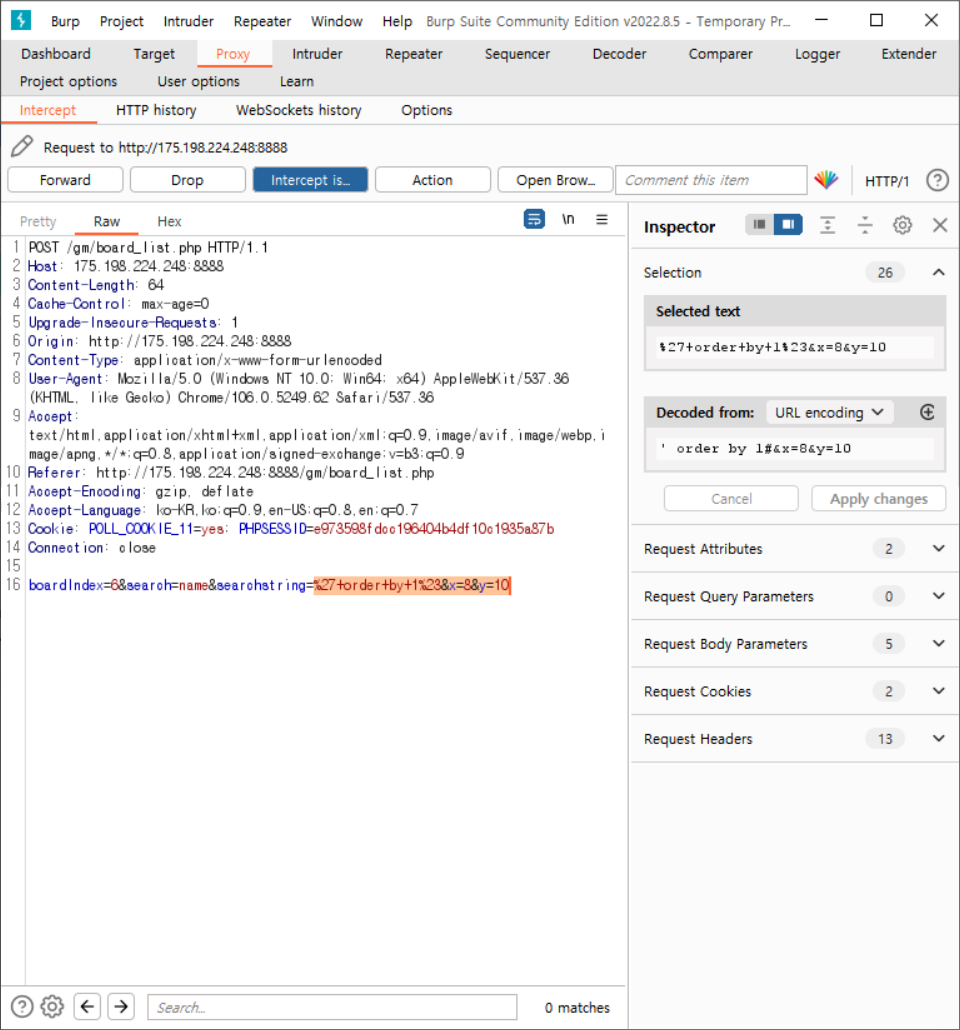The image size is (960, 1030).
Task: Switch to the Decoder tab
Action: point(619,54)
